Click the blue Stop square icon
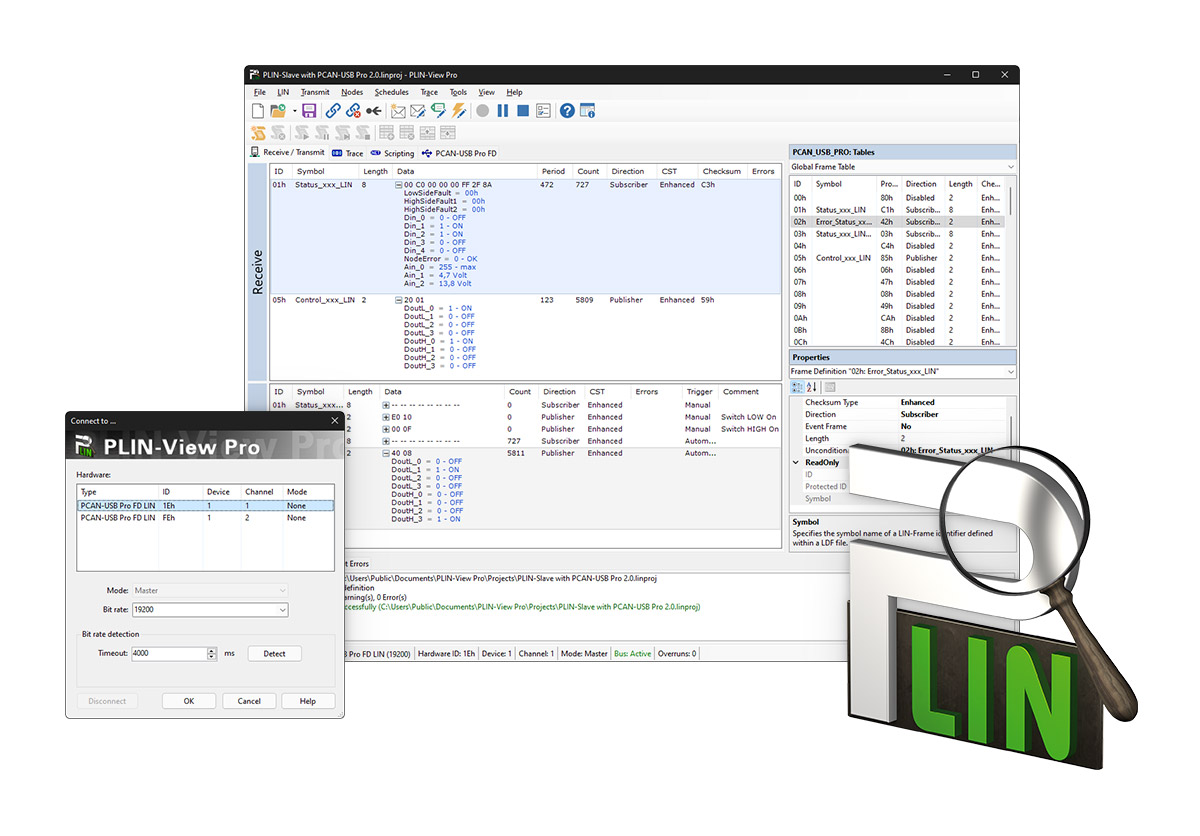The width and height of the screenshot is (1200, 836). point(522,111)
